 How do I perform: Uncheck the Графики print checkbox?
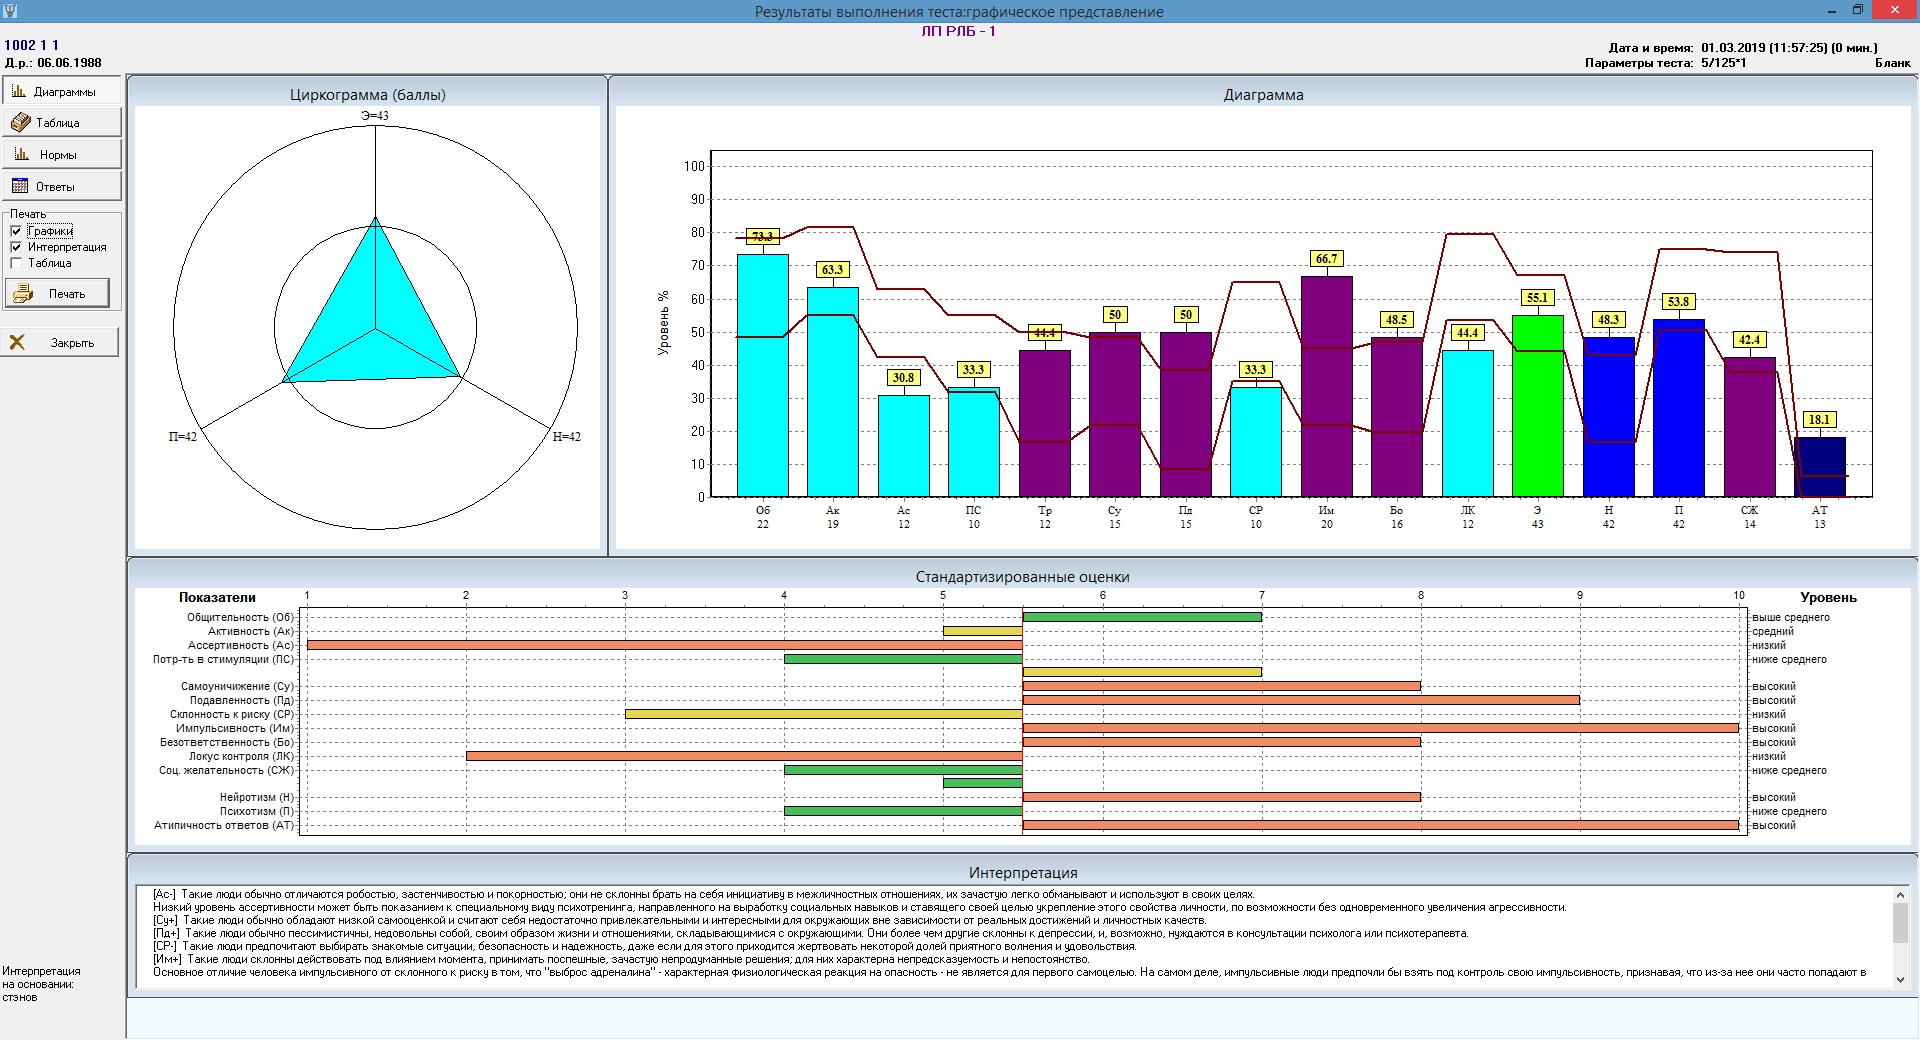(16, 231)
